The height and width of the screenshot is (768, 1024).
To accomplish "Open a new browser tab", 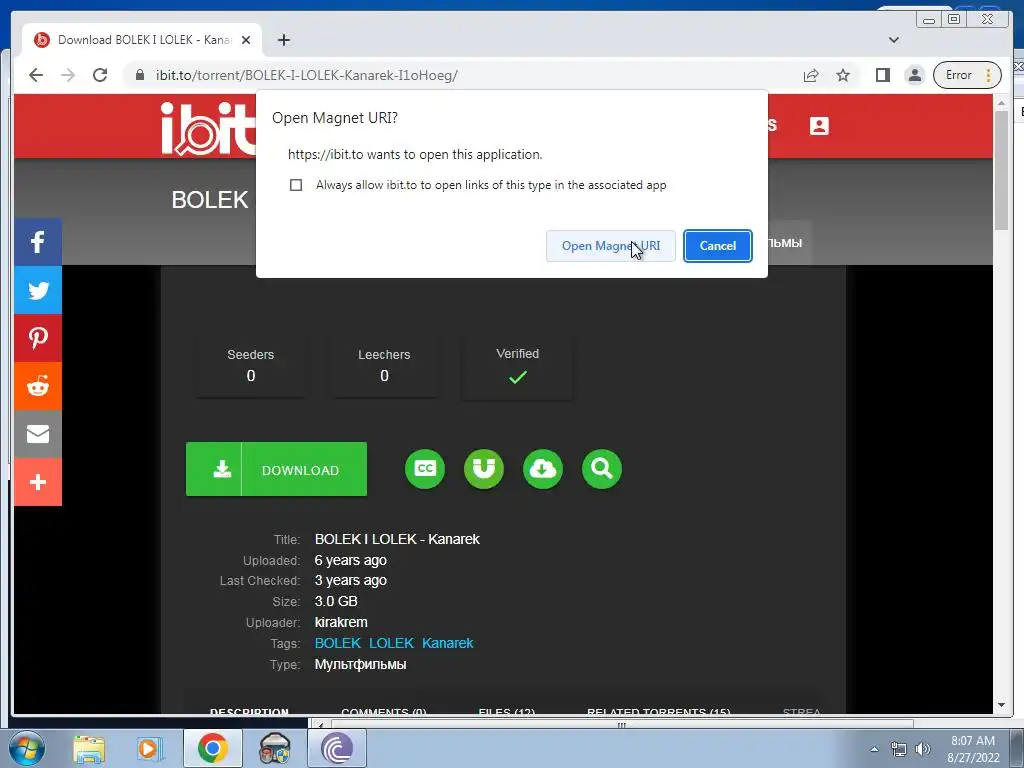I will 283,40.
